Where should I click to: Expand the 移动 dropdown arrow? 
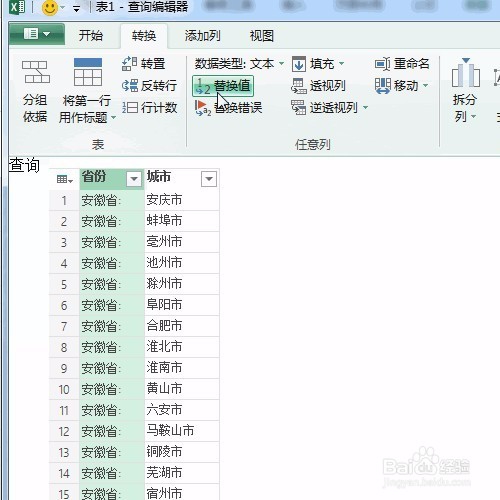[426, 86]
